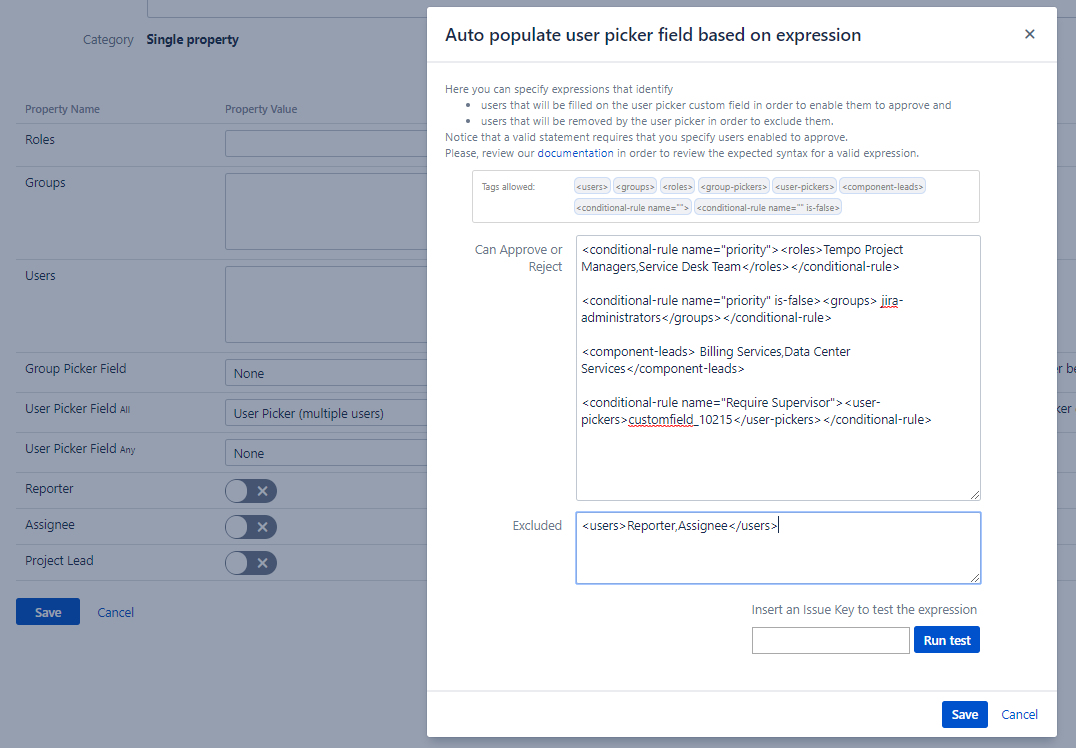Save the expression in the dialog
Image resolution: width=1076 pixels, height=748 pixels.
(964, 714)
